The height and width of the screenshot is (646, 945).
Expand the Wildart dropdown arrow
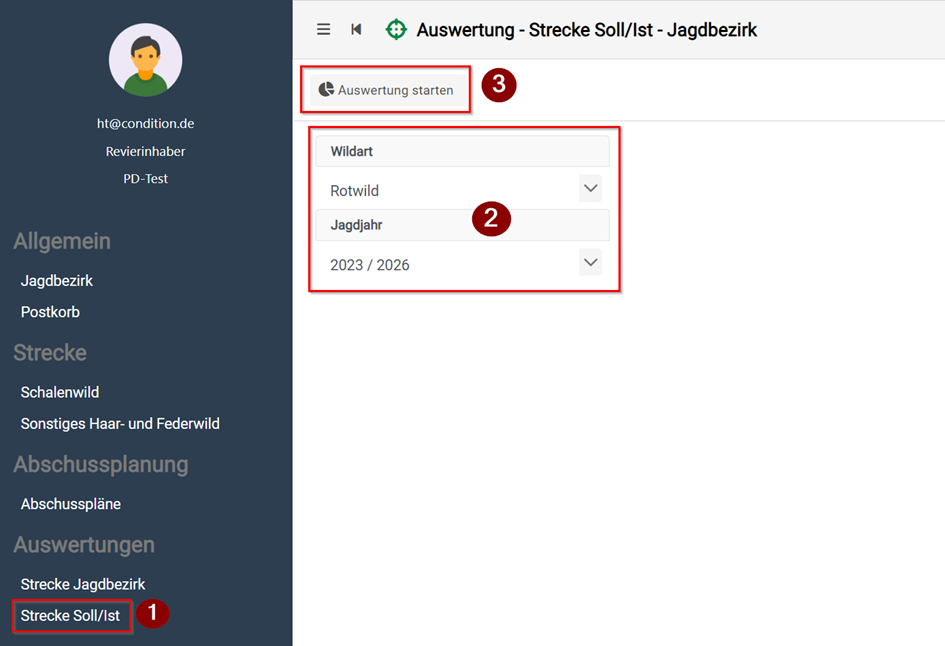590,188
